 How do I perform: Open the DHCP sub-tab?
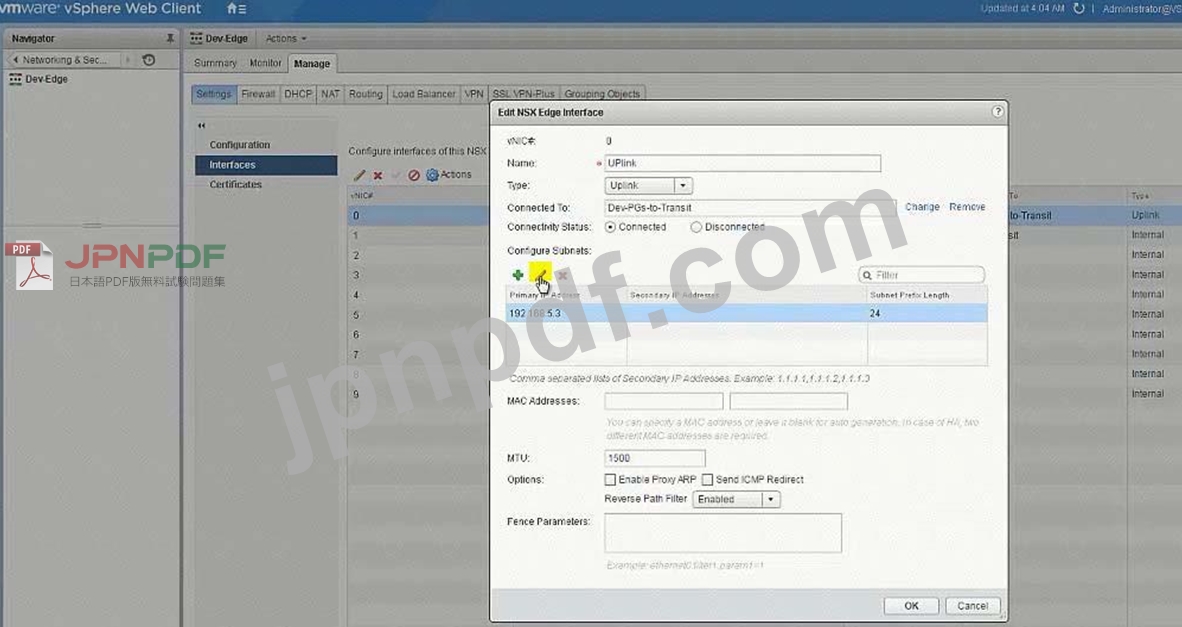coord(298,94)
